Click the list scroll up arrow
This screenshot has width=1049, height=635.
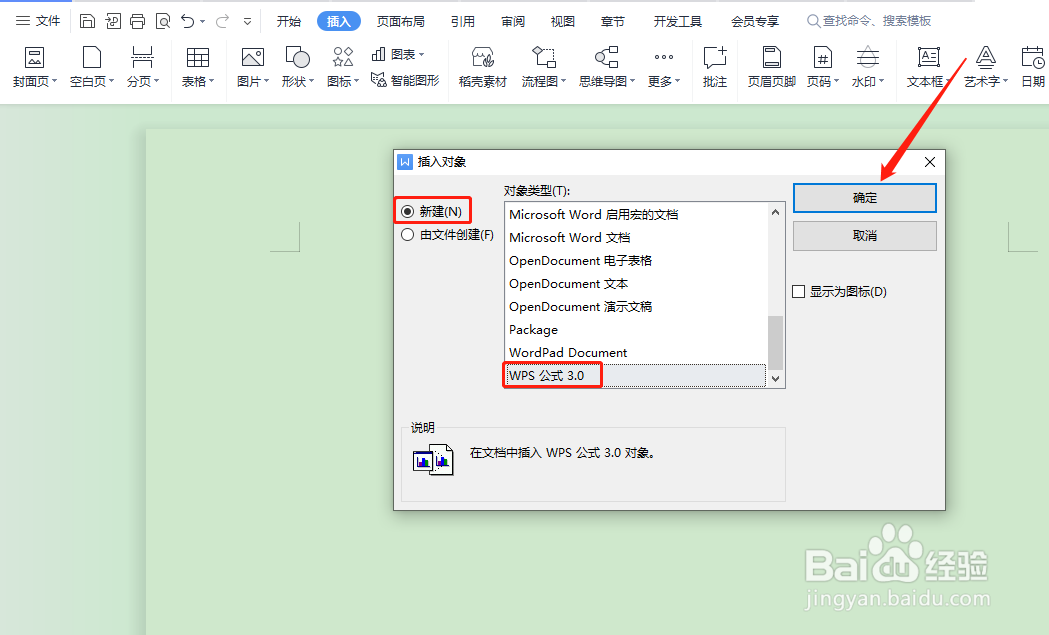[775, 212]
